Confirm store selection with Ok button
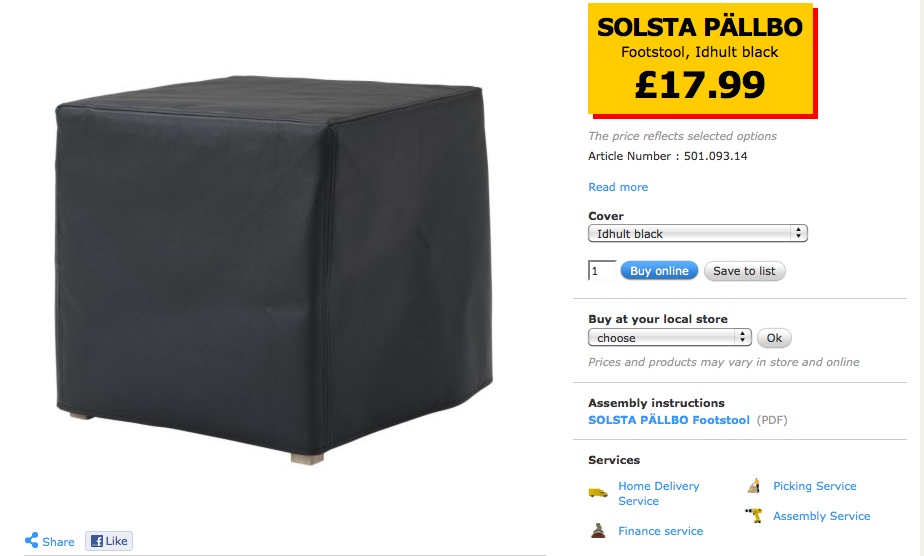This screenshot has height=556, width=924. 774,338
